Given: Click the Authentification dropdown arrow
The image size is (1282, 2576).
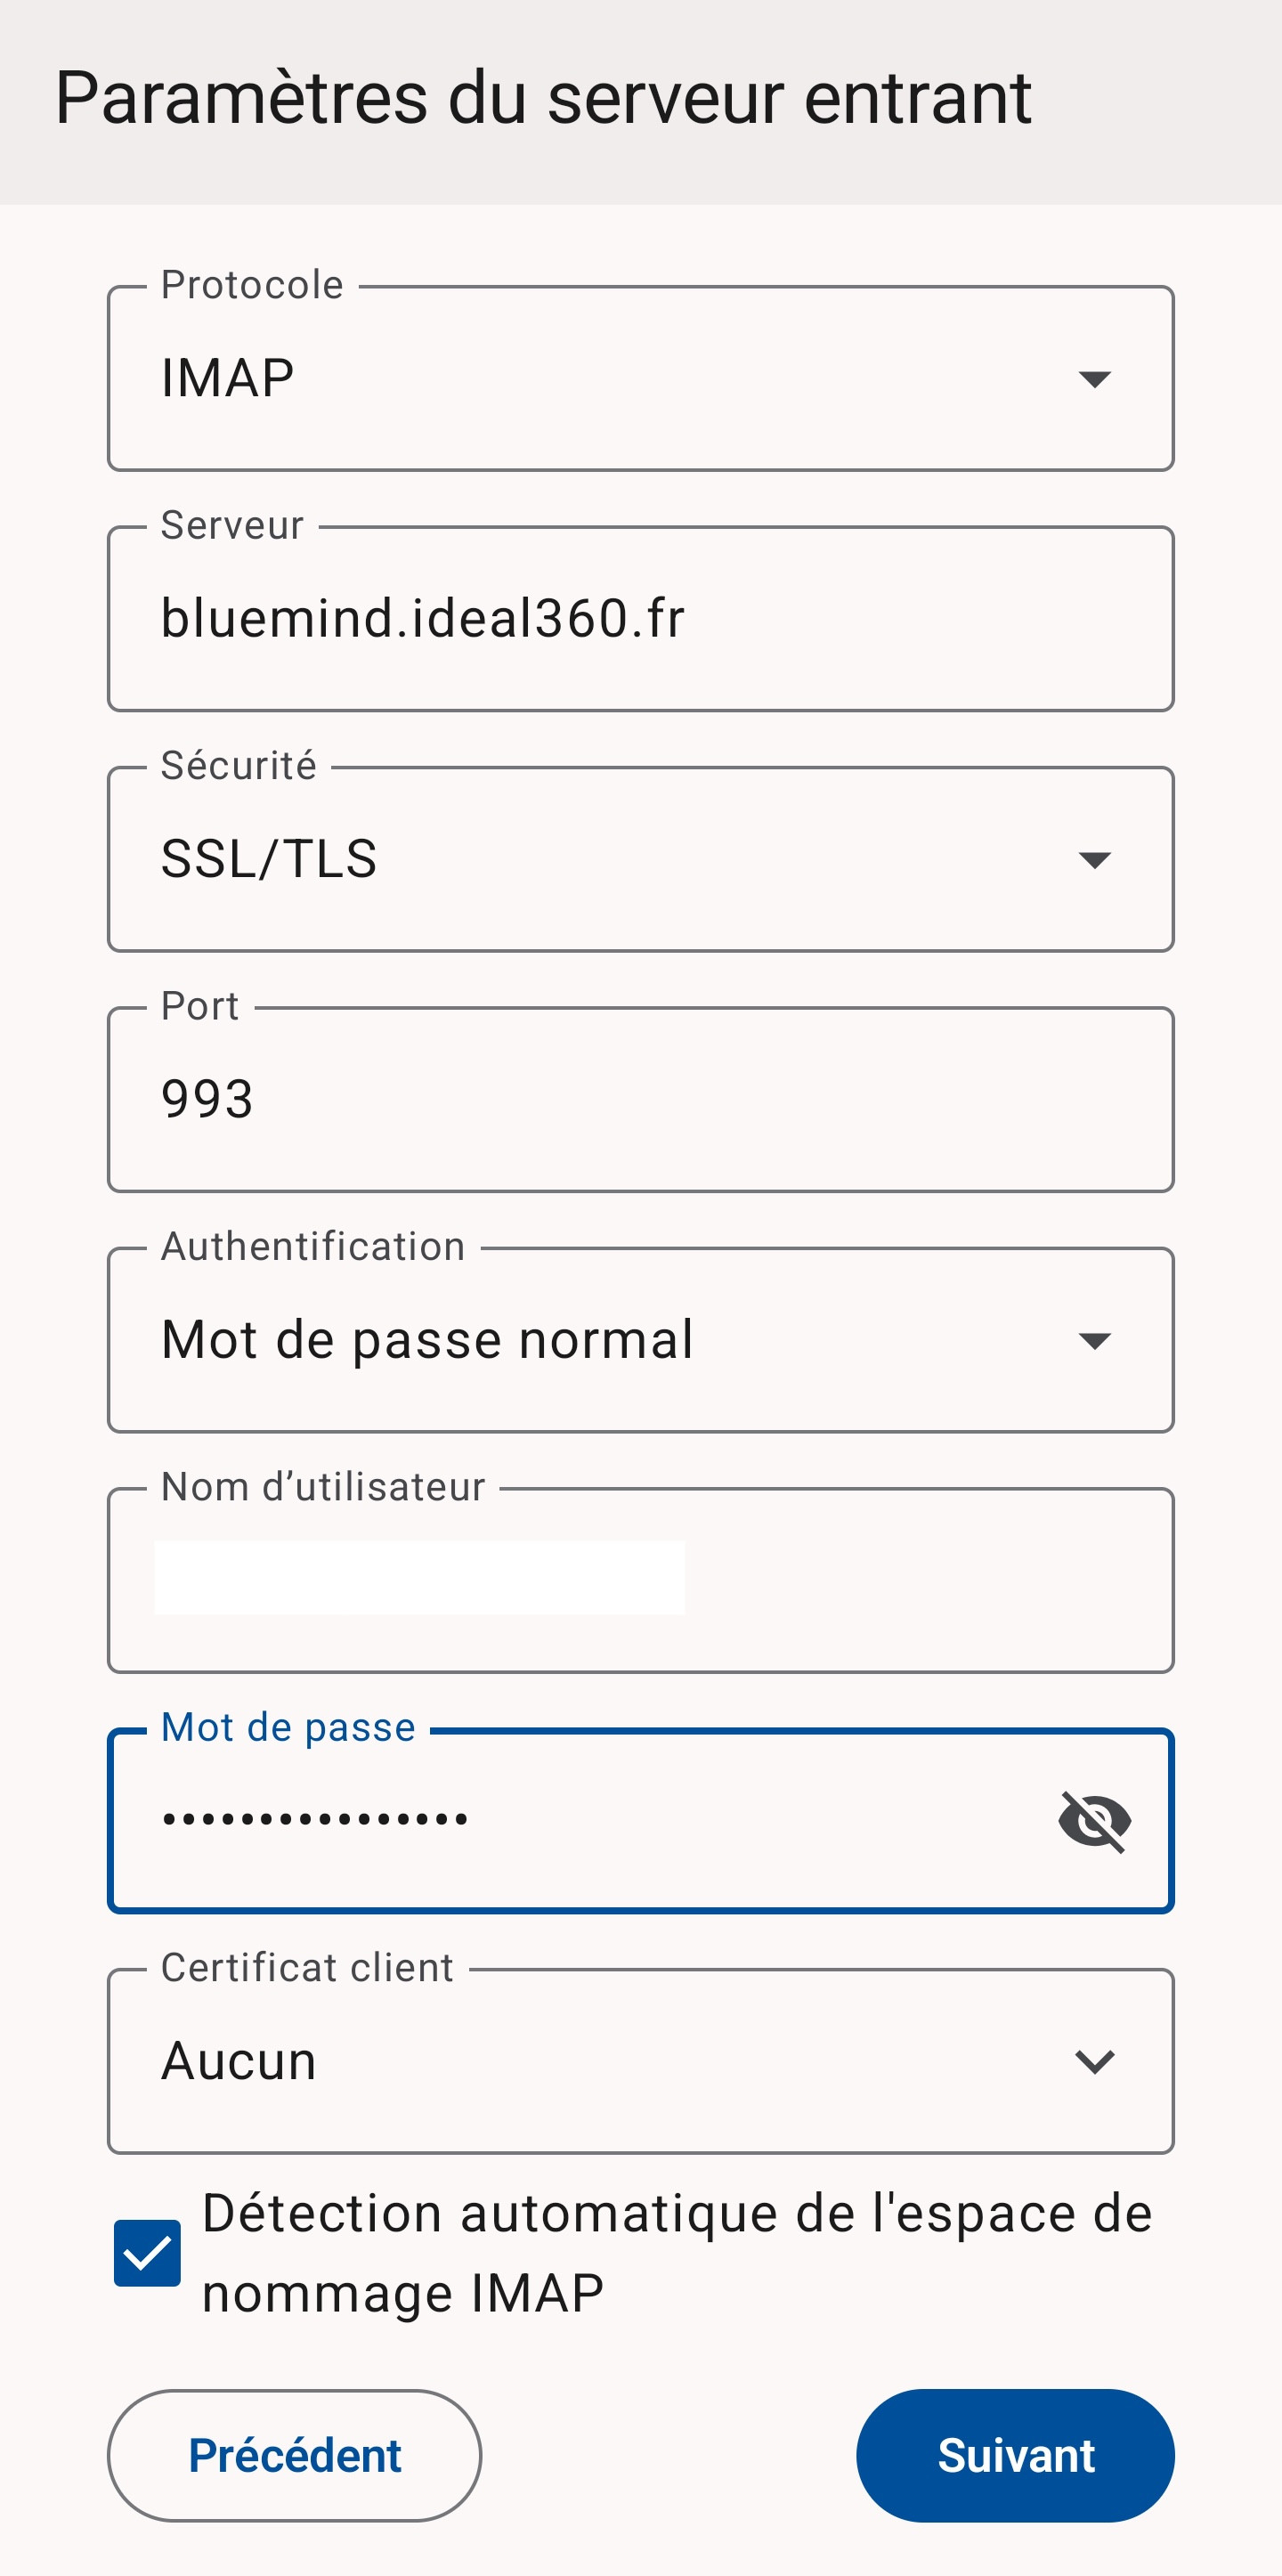Looking at the screenshot, I should tap(1094, 1340).
